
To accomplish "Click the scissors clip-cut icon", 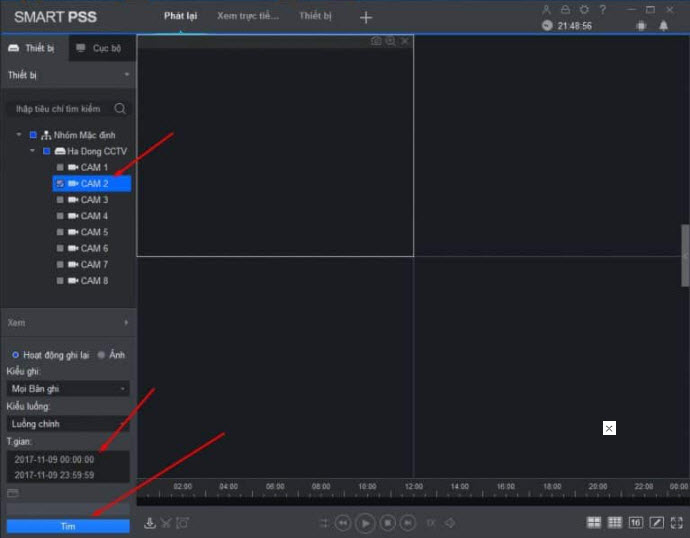I will (x=166, y=522).
